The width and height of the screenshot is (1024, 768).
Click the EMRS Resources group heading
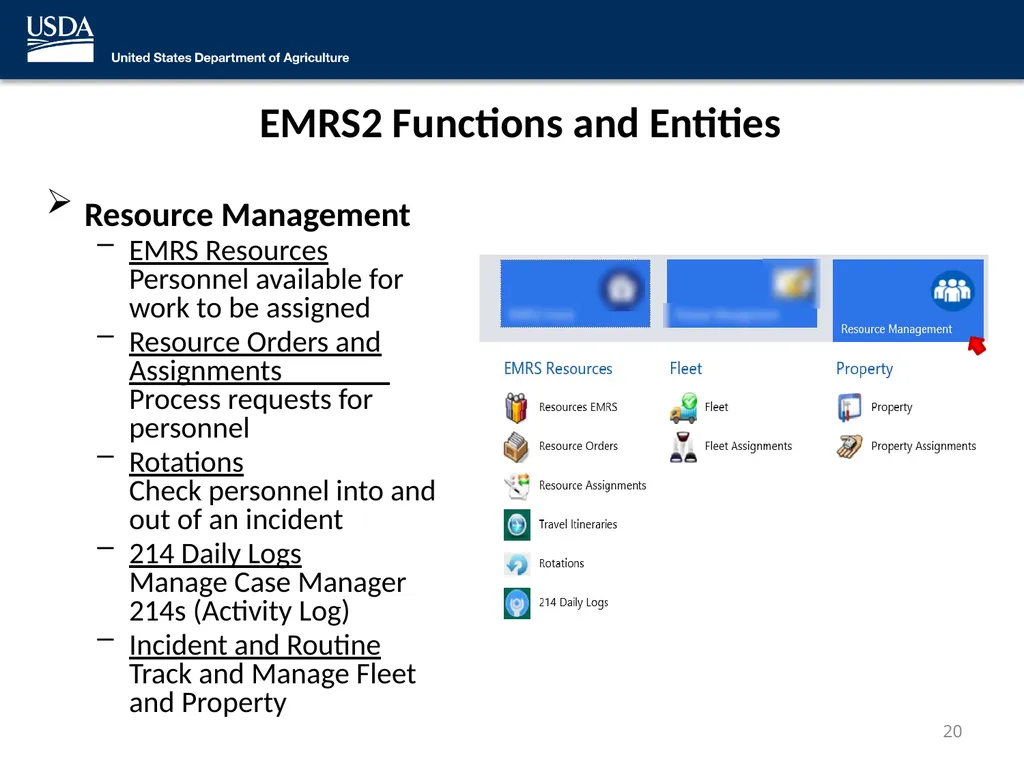point(558,368)
